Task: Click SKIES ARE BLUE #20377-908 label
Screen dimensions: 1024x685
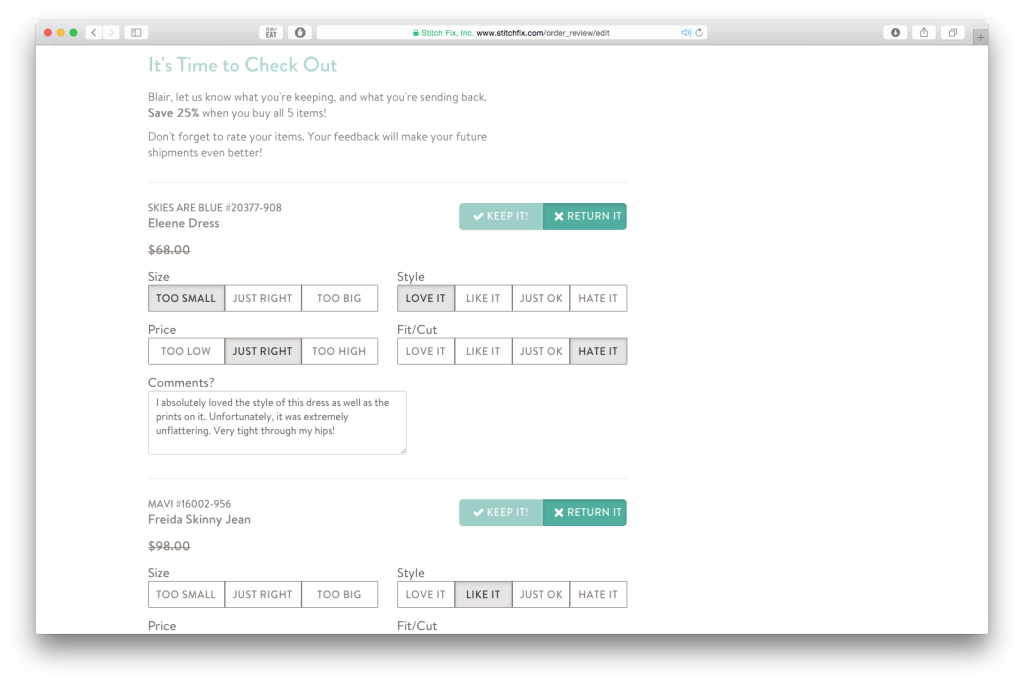Action: pyautogui.click(x=215, y=208)
